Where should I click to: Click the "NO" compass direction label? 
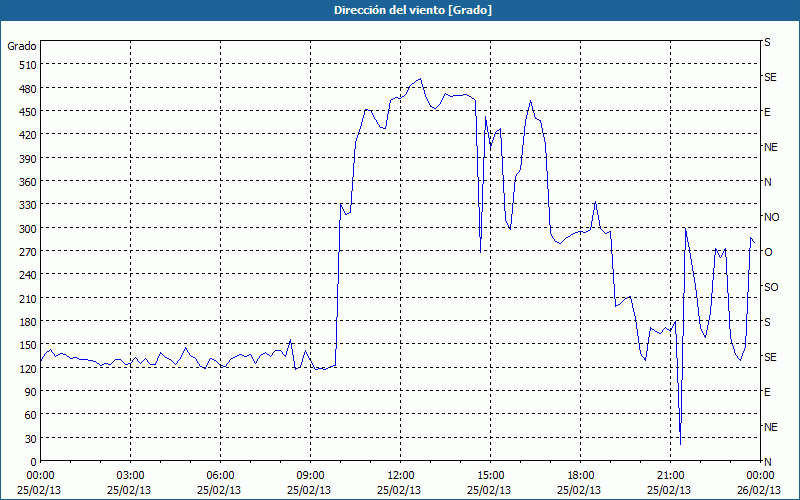click(771, 217)
